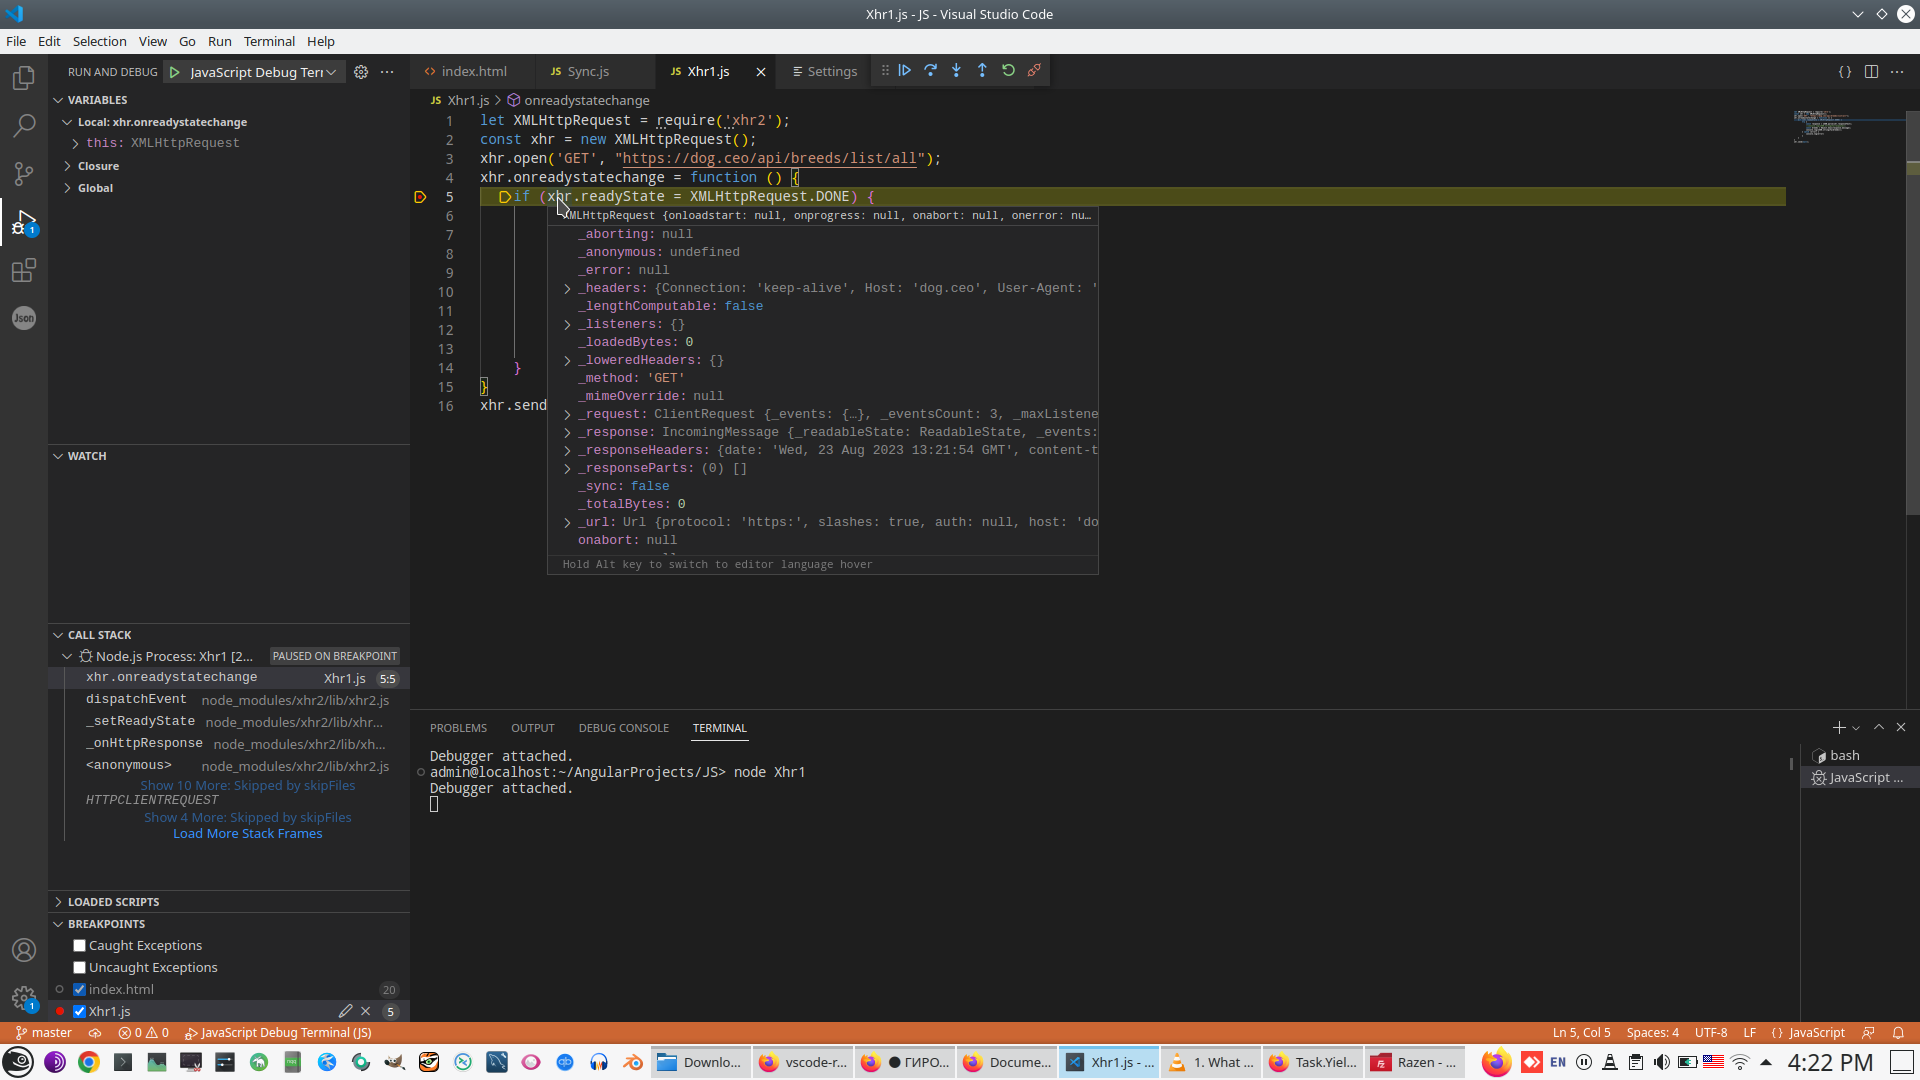Restart the debug session
This screenshot has width=1920, height=1080.
tap(1009, 70)
